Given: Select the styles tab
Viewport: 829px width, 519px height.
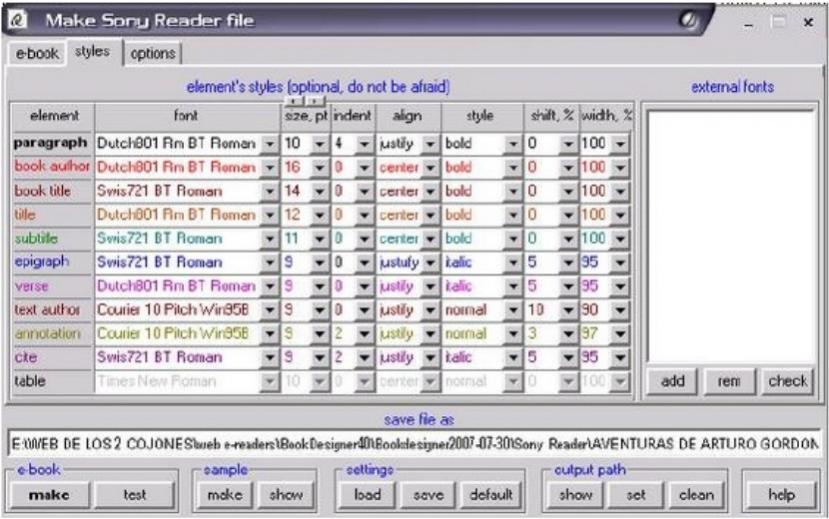Looking at the screenshot, I should pos(93,52).
